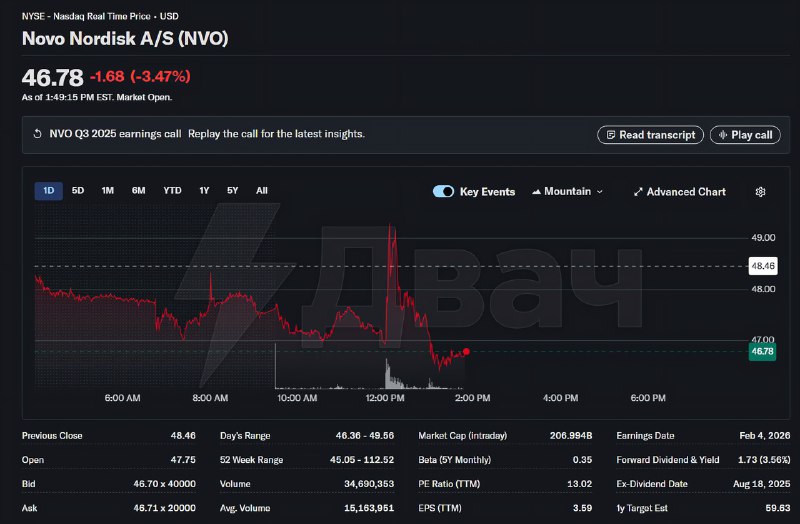
Task: Switch to the 1Y chart range
Action: (x=204, y=191)
